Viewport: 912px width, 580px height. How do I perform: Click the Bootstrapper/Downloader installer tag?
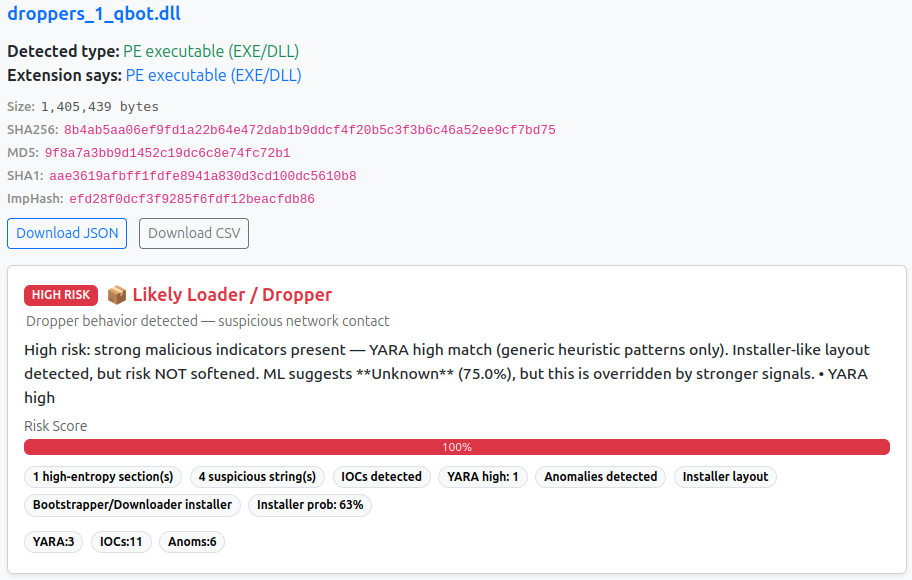pos(132,504)
